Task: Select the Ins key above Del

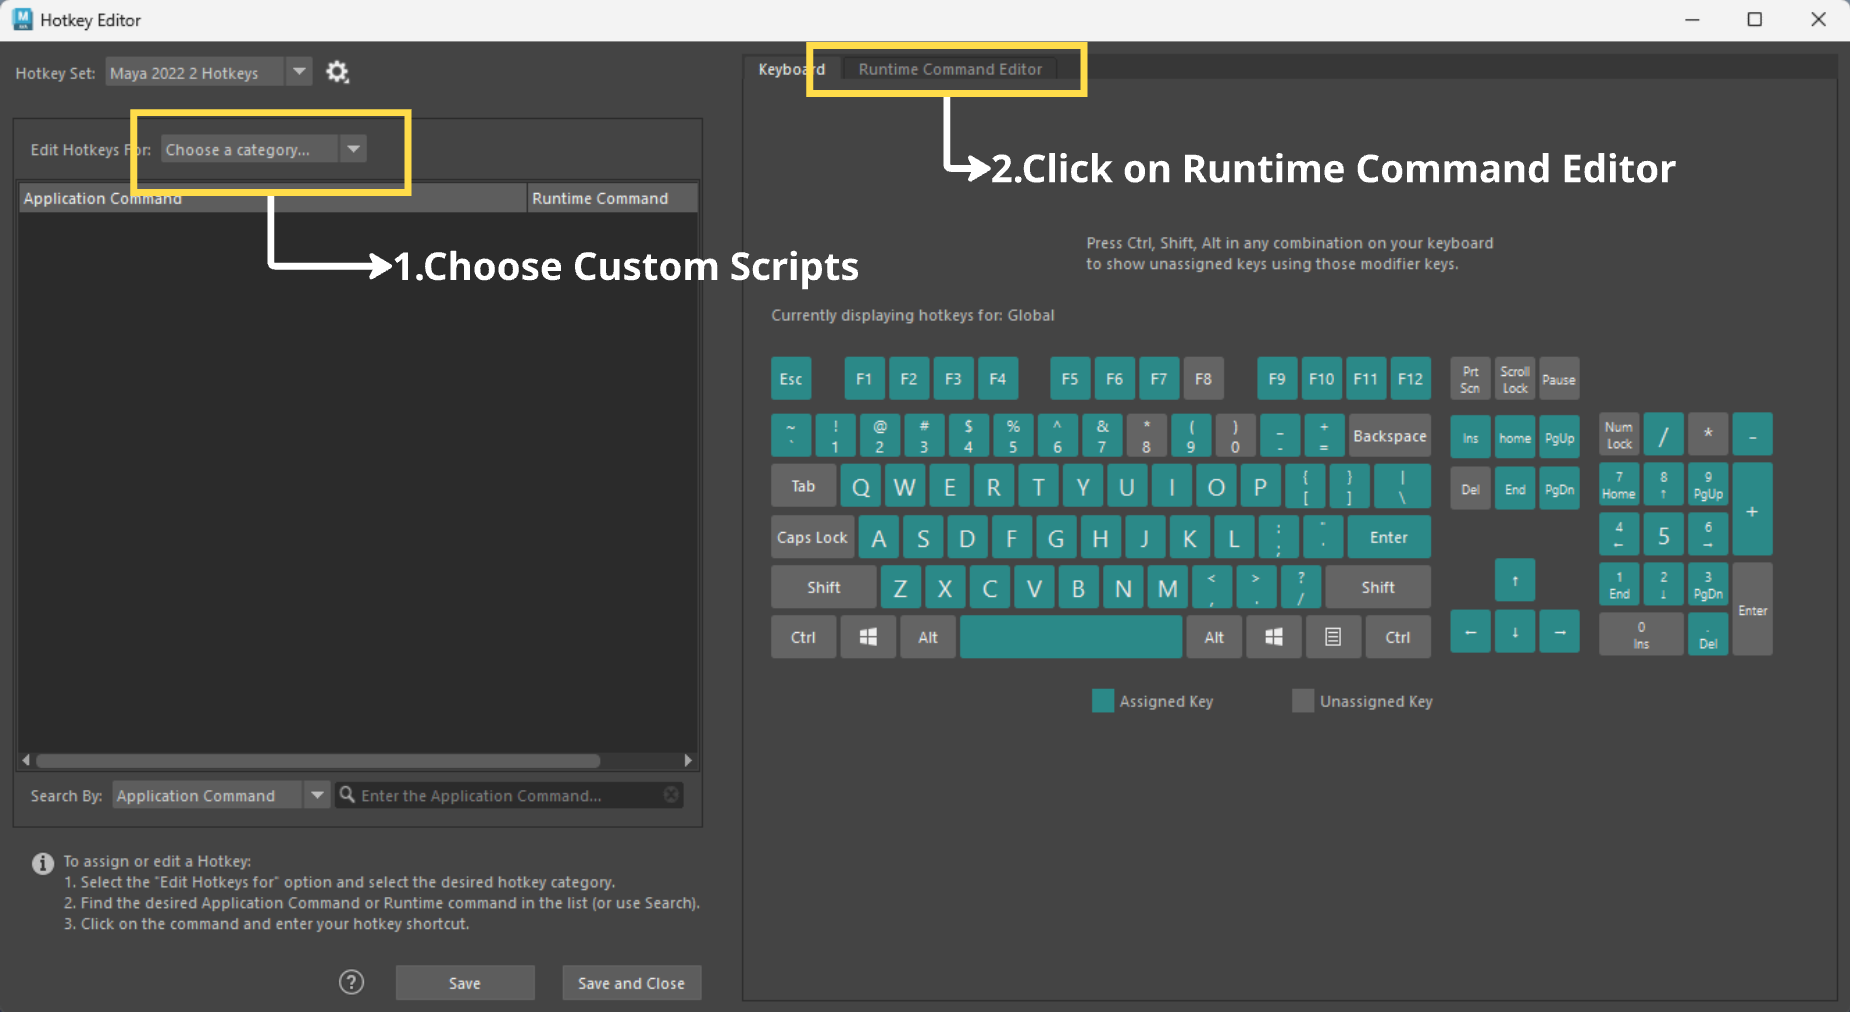Action: (x=1470, y=437)
